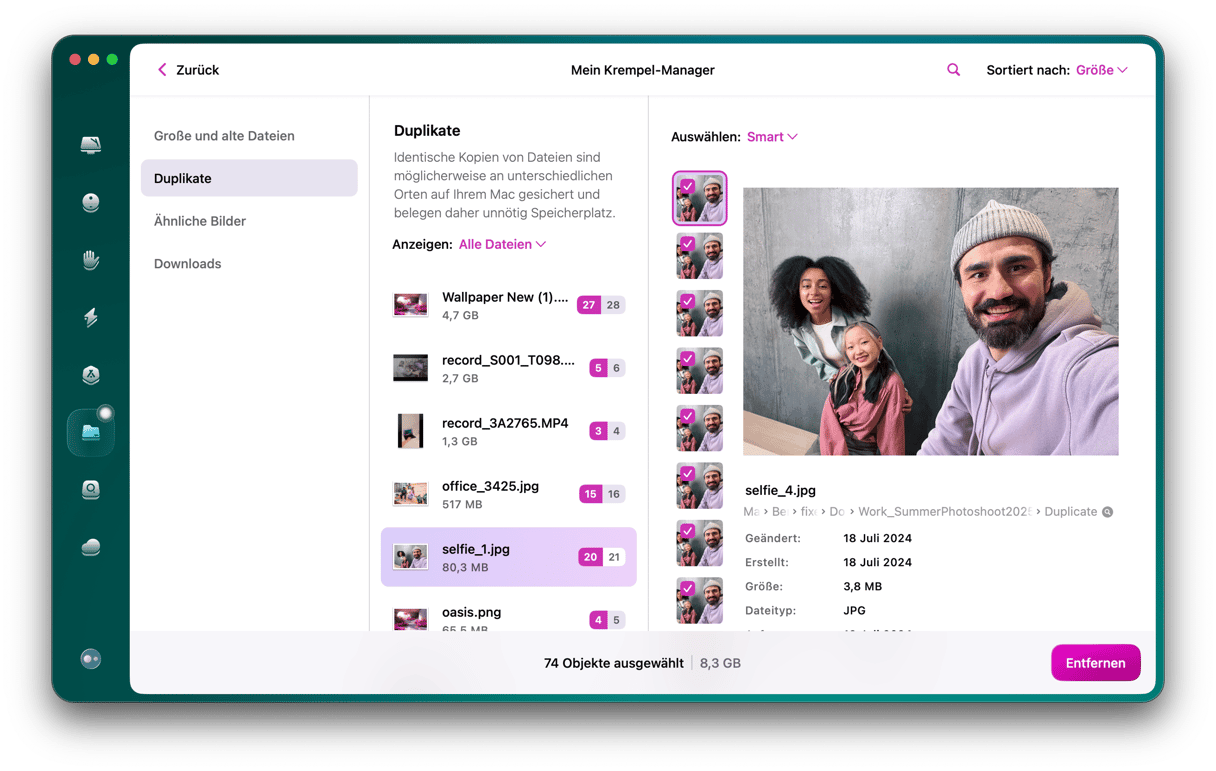Switch to 'Große und alte Dateien' section
This screenshot has height=771, width=1216.
pos(224,136)
